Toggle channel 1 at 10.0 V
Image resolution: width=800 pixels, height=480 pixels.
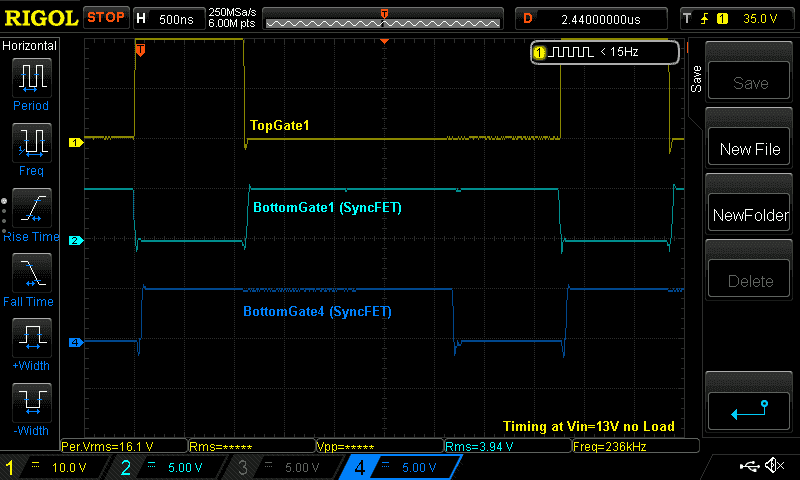(55, 467)
